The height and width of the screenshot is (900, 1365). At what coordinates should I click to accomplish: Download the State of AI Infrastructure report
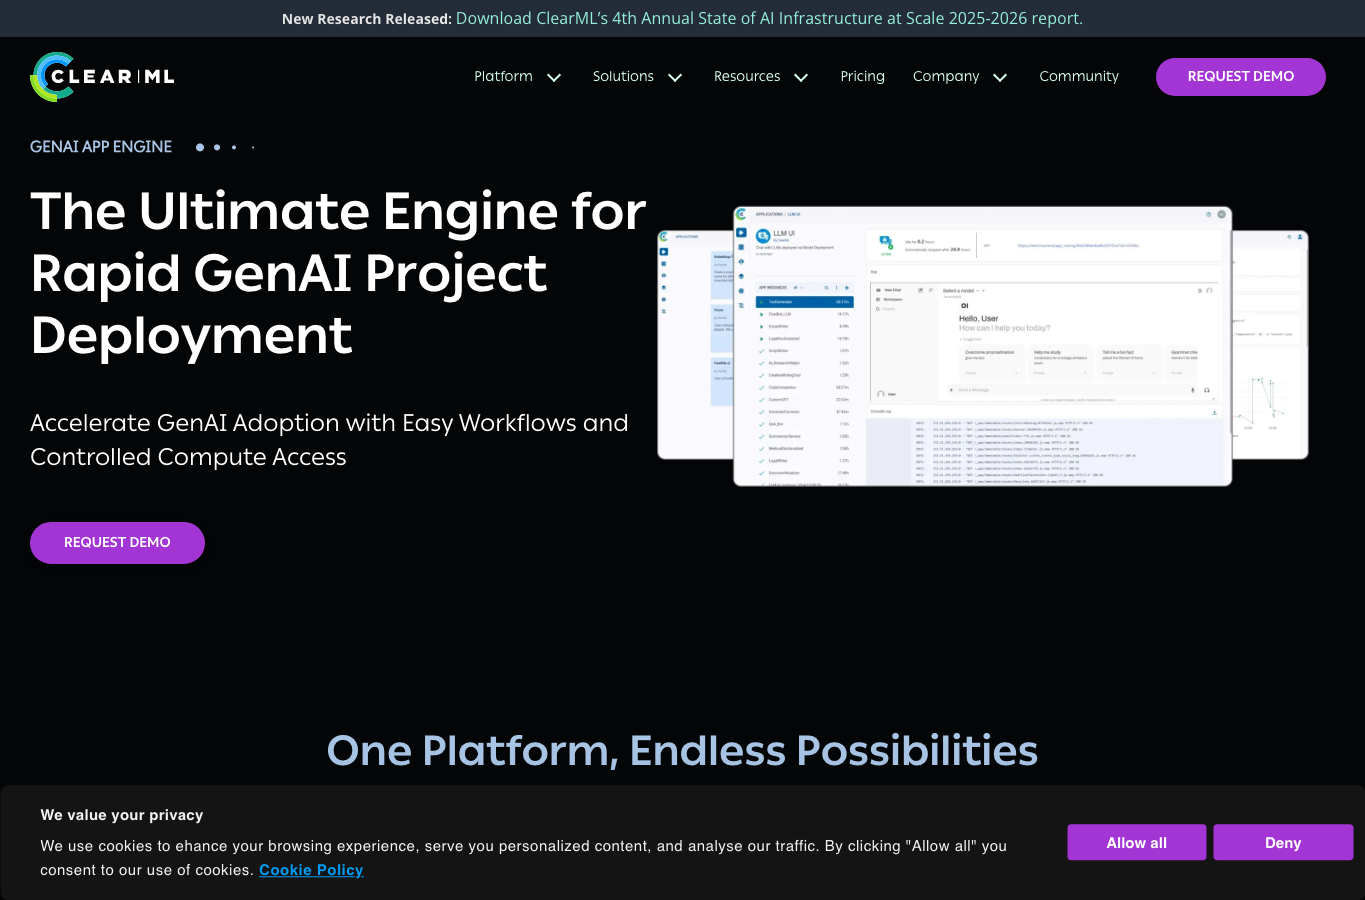[769, 18]
